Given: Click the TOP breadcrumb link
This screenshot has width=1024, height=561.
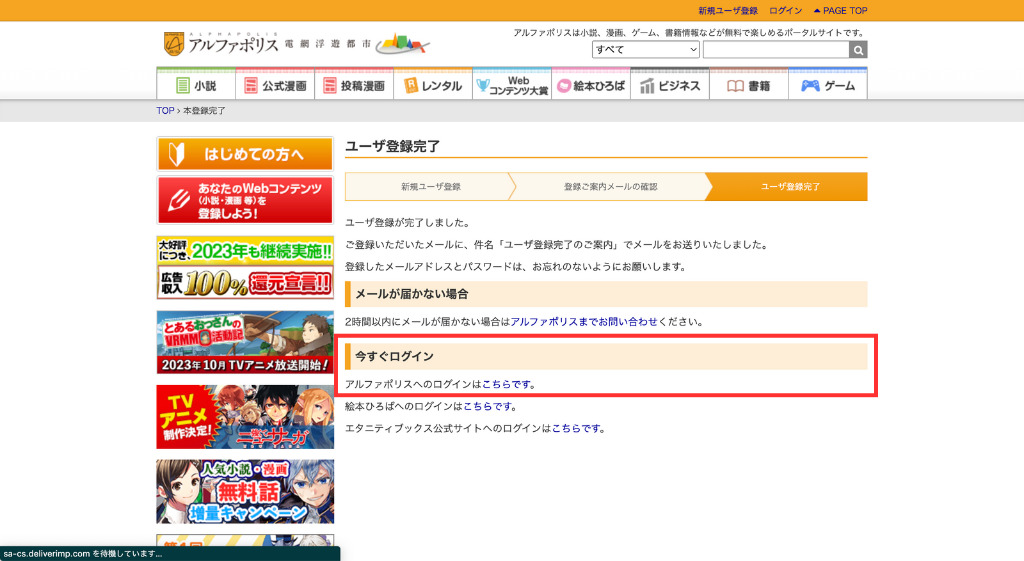Looking at the screenshot, I should coord(165,110).
